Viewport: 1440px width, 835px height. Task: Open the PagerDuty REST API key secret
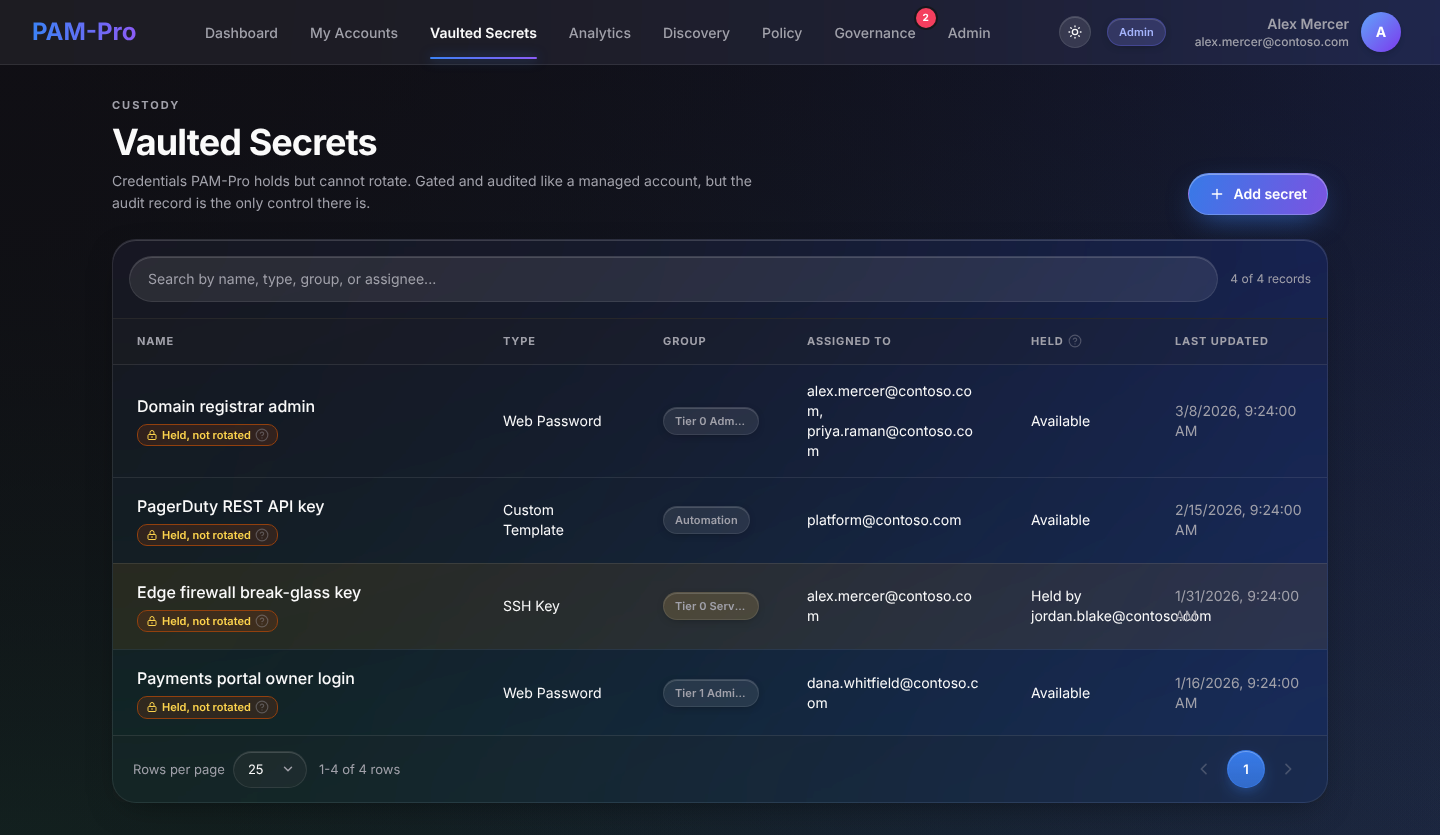[x=230, y=506]
